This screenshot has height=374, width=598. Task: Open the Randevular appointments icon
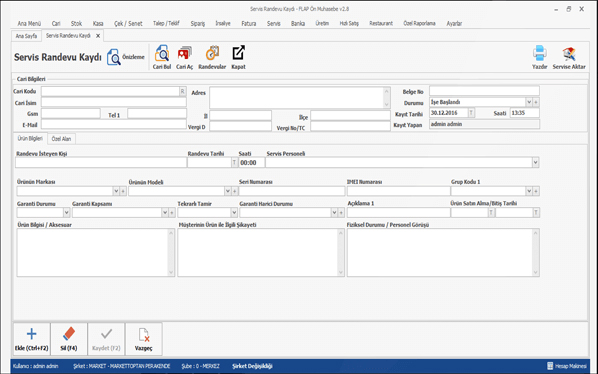coord(212,53)
